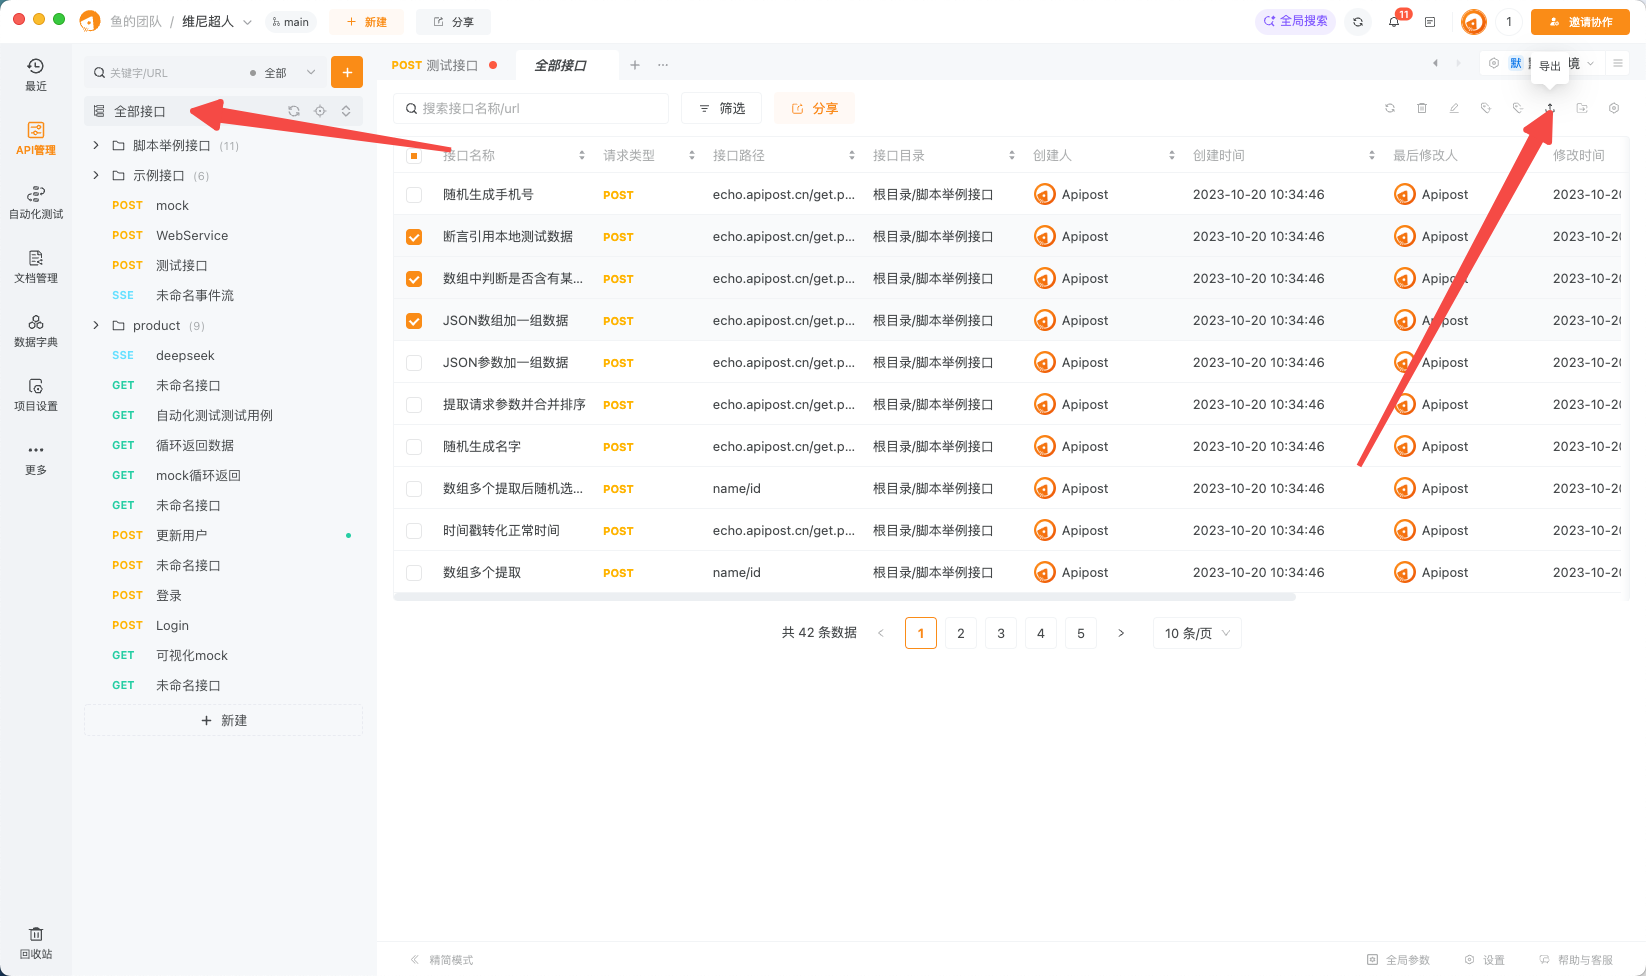Viewport: 1646px width, 976px height.
Task: Click the trash icon in the API list toolbar
Action: click(x=1422, y=107)
